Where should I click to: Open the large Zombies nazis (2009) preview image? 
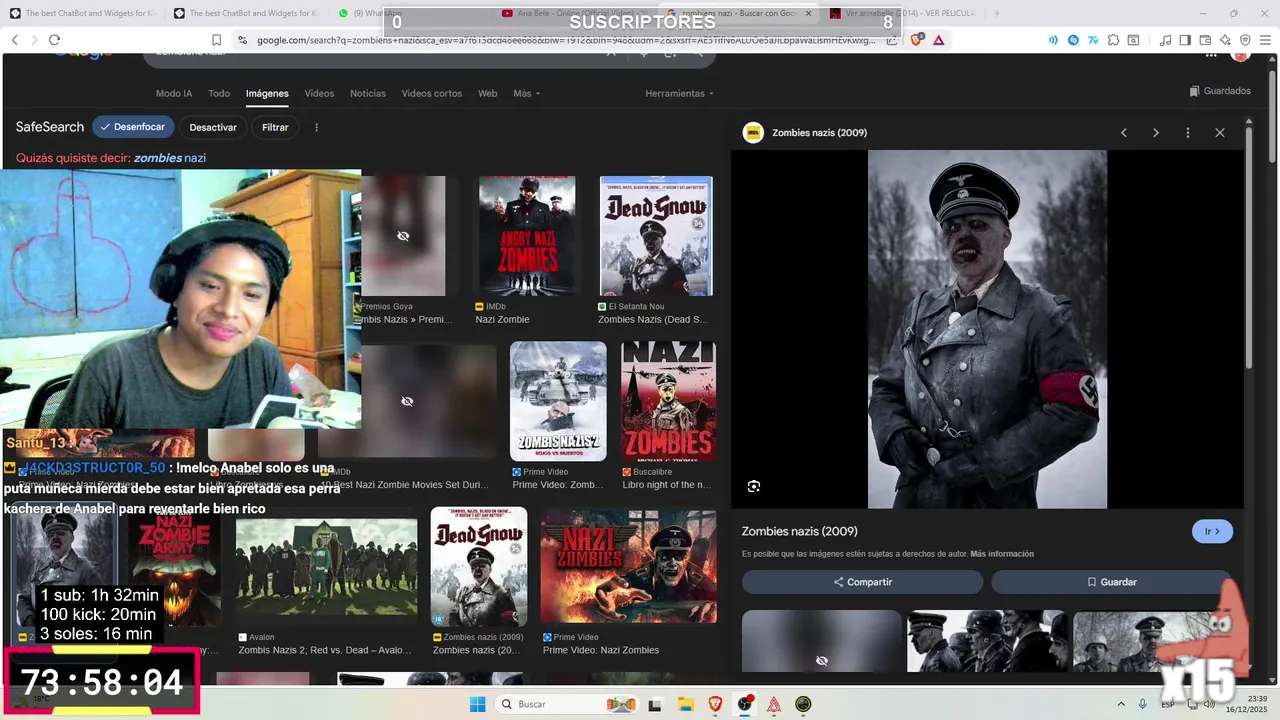tap(987, 329)
